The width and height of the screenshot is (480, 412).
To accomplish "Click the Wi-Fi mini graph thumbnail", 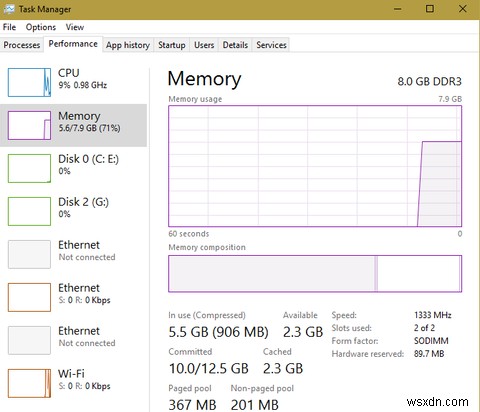I will [29, 383].
